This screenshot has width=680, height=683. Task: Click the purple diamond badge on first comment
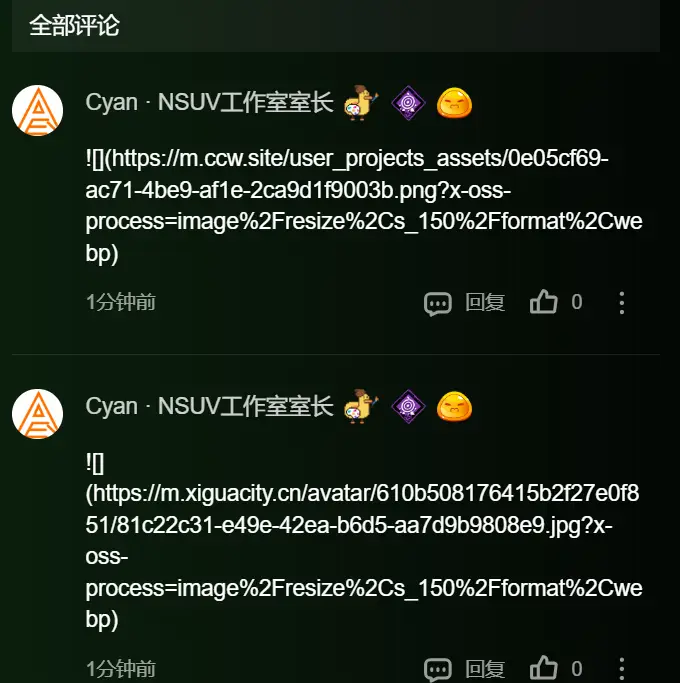coord(408,103)
